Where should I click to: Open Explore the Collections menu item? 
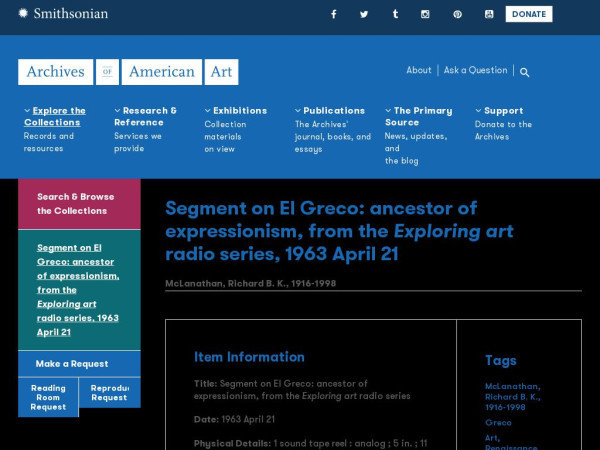pos(55,116)
